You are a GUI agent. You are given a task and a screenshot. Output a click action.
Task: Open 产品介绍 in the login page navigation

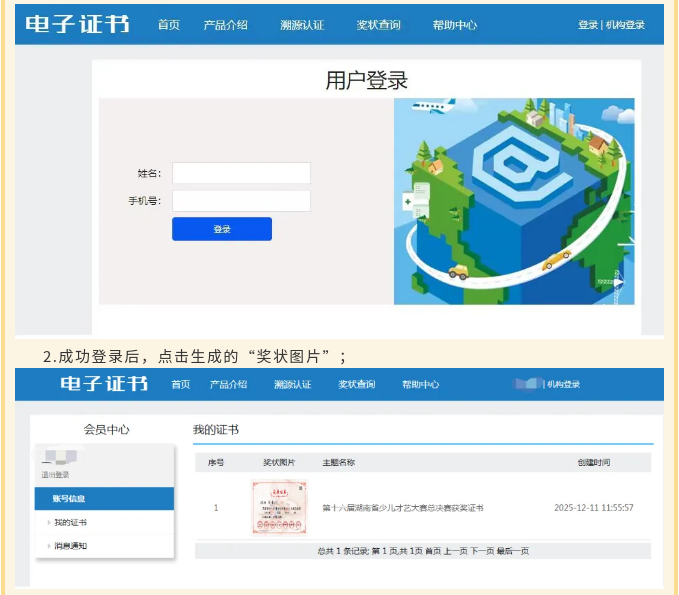pyautogui.click(x=225, y=25)
